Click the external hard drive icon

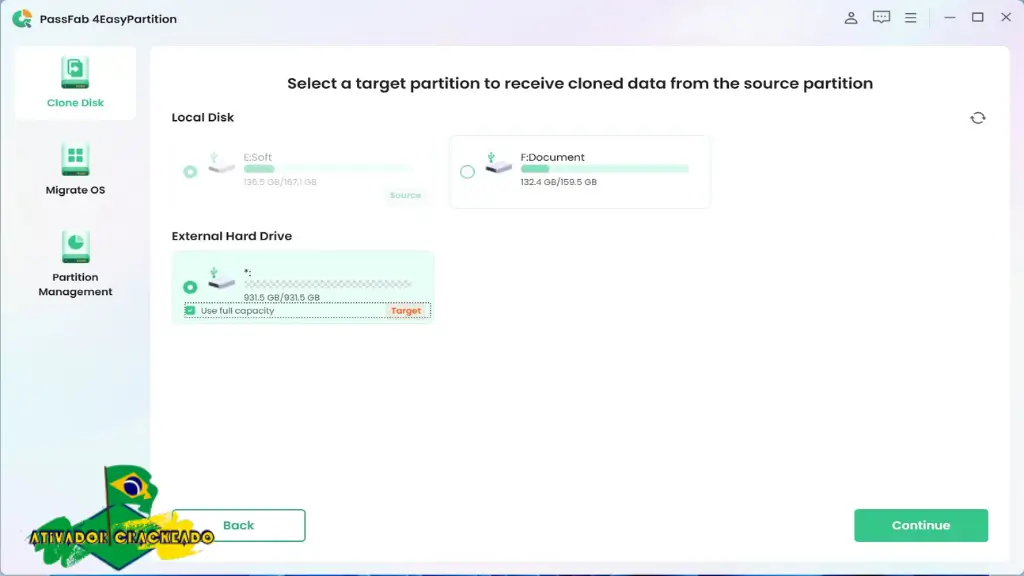click(221, 279)
